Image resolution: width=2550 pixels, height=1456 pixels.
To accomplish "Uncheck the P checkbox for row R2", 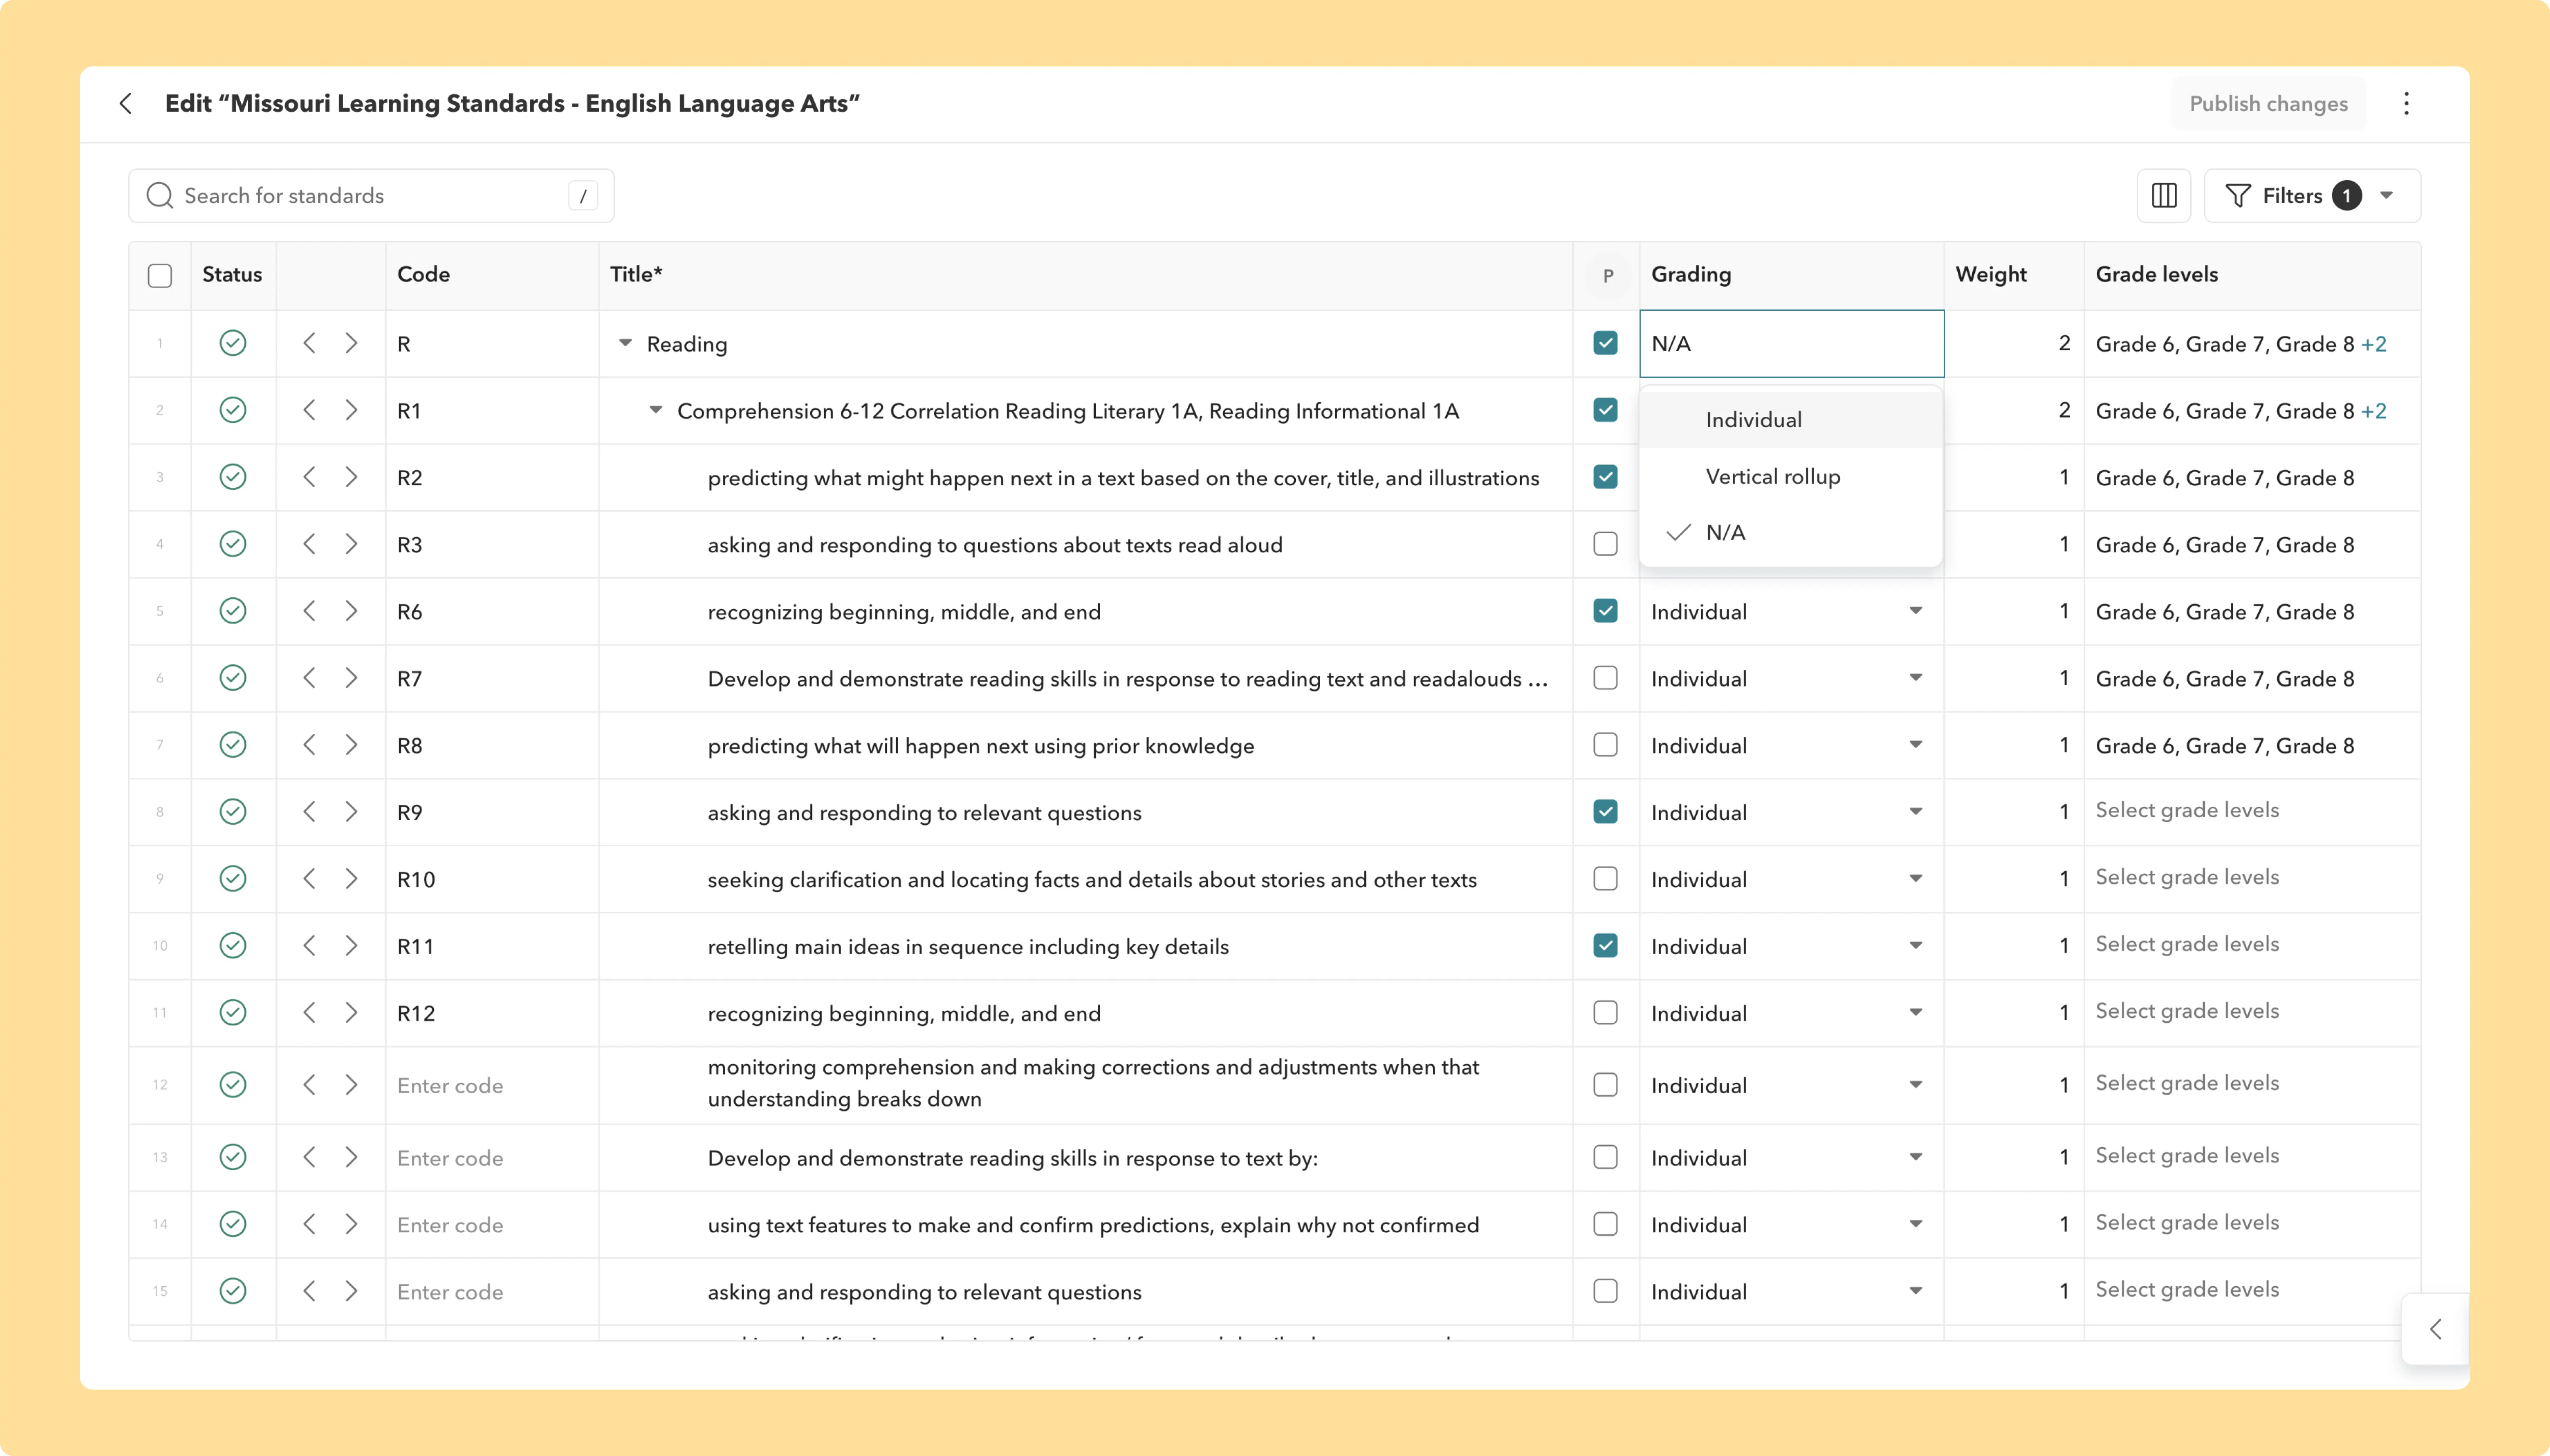I will point(1605,477).
